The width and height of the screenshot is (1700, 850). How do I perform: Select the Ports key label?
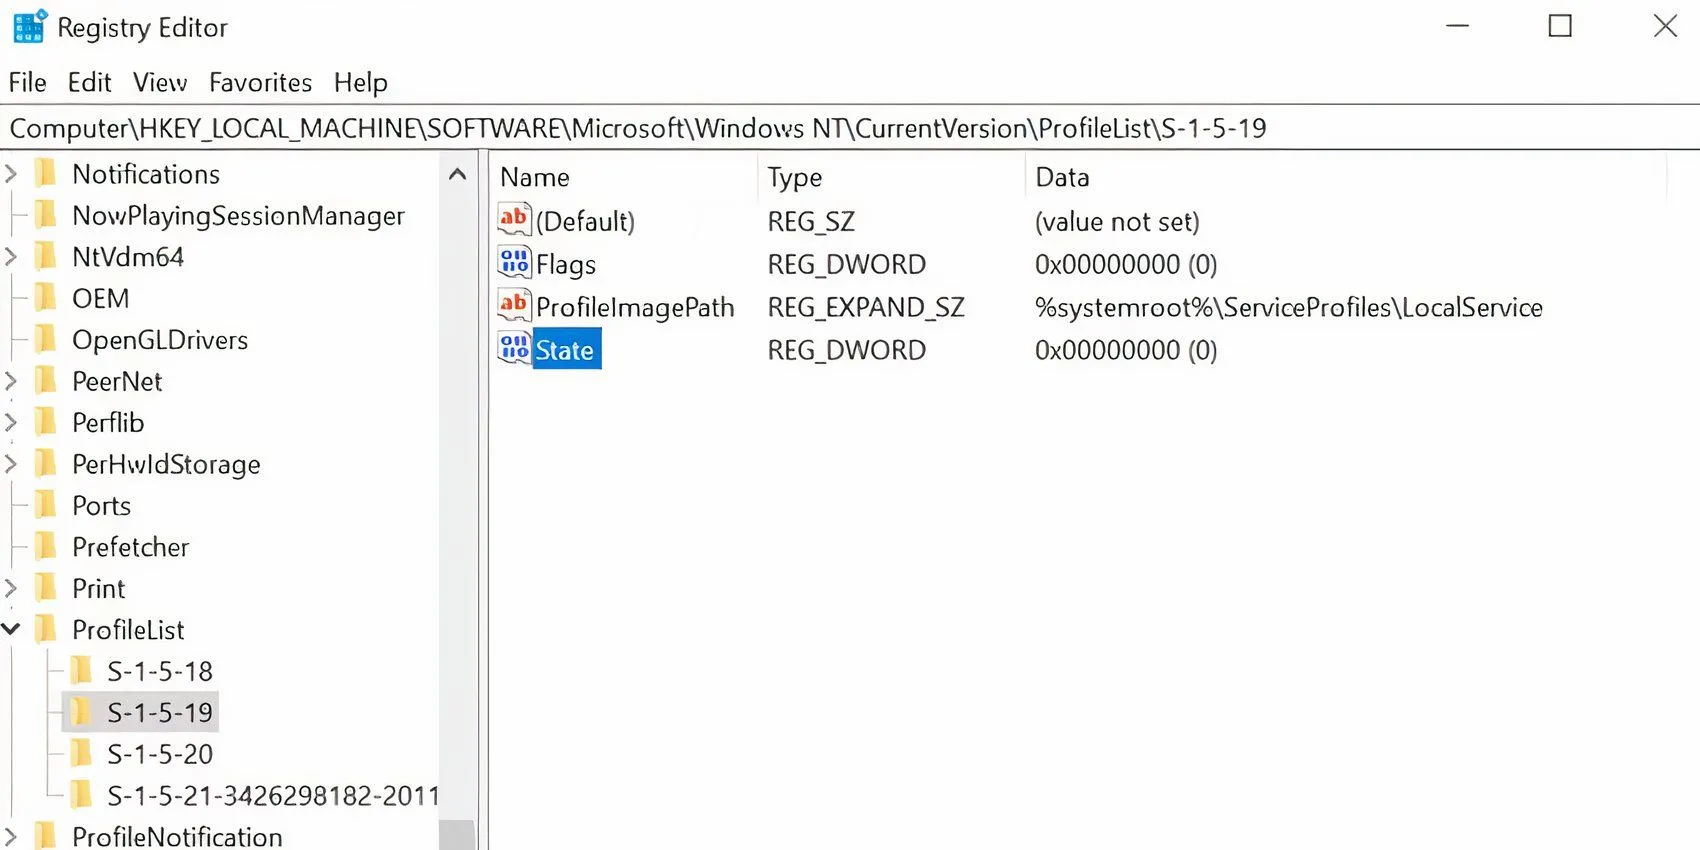[x=101, y=505]
